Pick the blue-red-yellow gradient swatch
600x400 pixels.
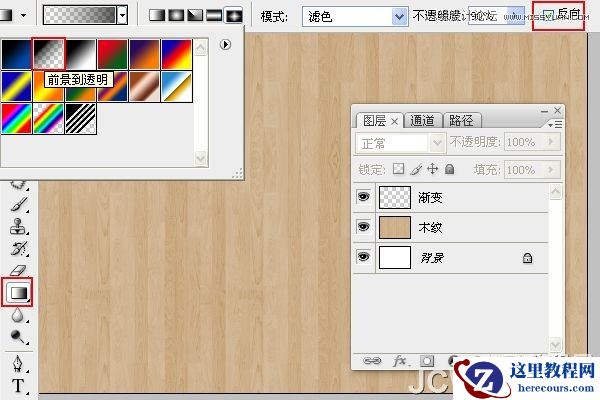coord(177,54)
